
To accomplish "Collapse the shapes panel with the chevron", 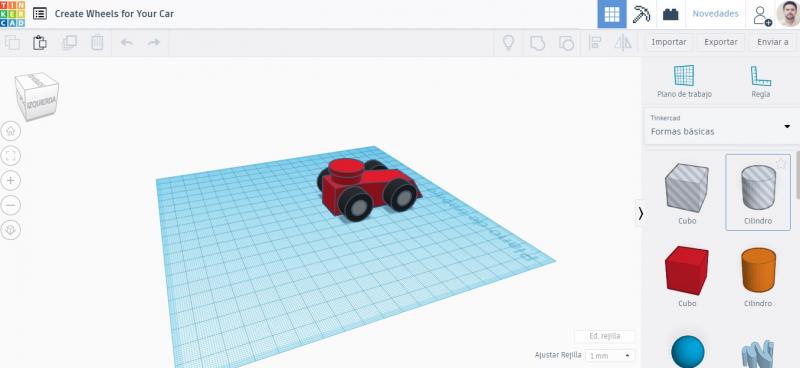I will tap(640, 213).
